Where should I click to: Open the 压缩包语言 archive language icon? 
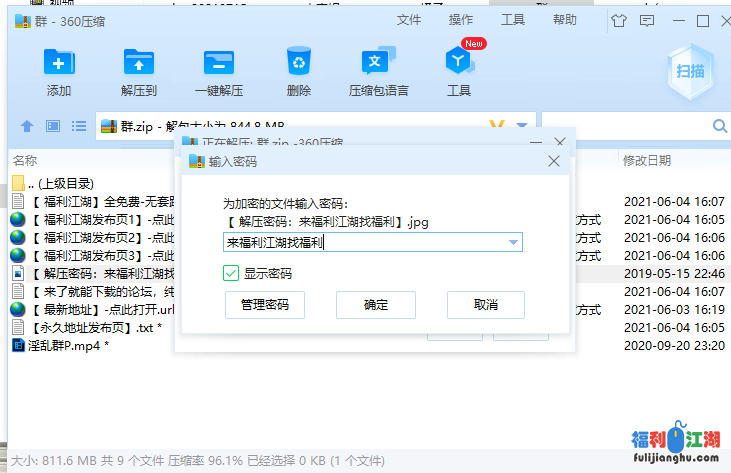(x=378, y=62)
